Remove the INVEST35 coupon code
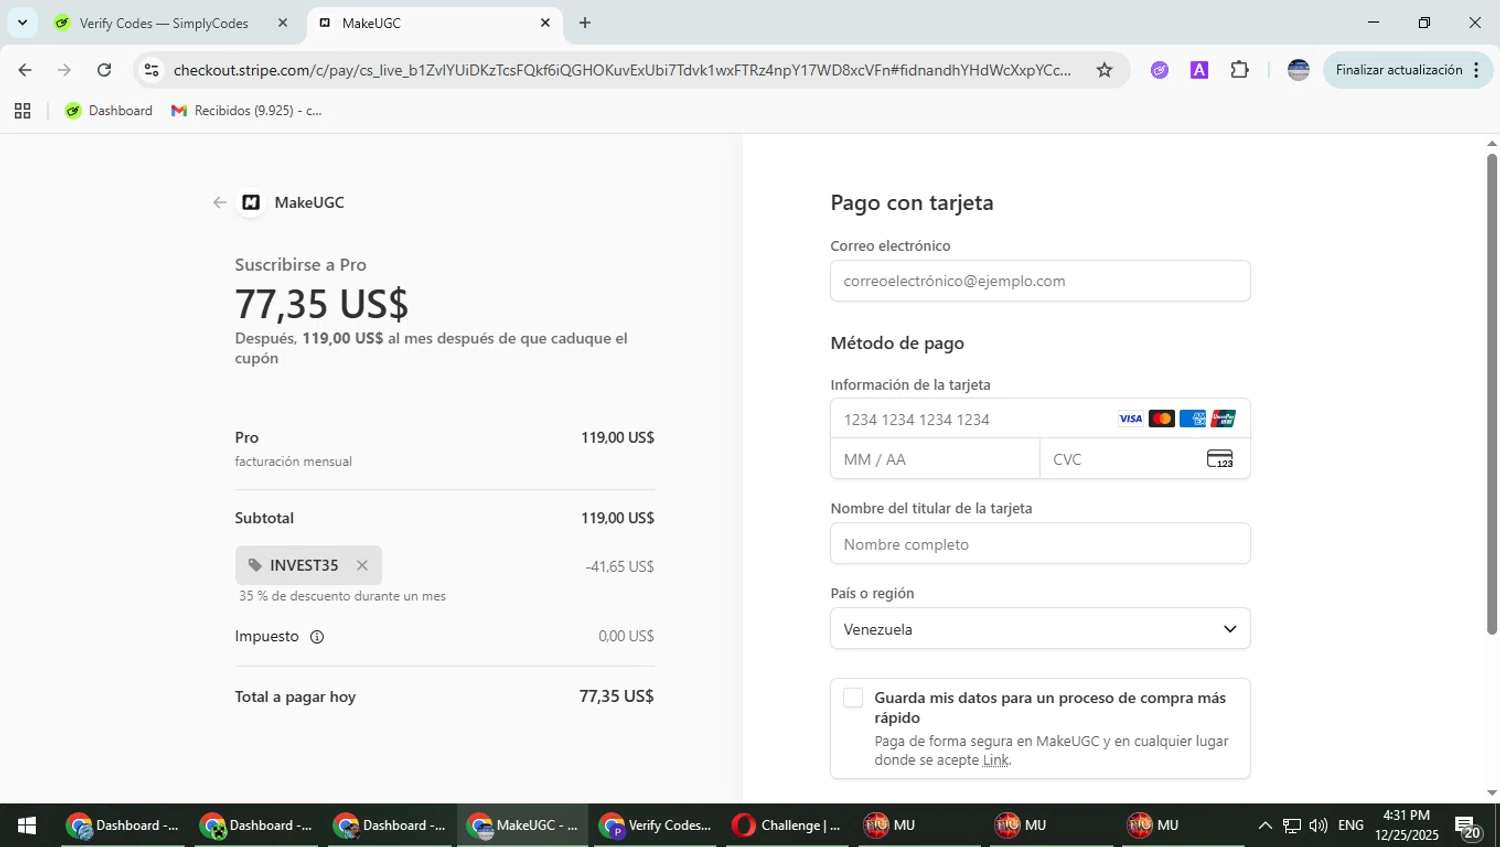 tap(362, 566)
